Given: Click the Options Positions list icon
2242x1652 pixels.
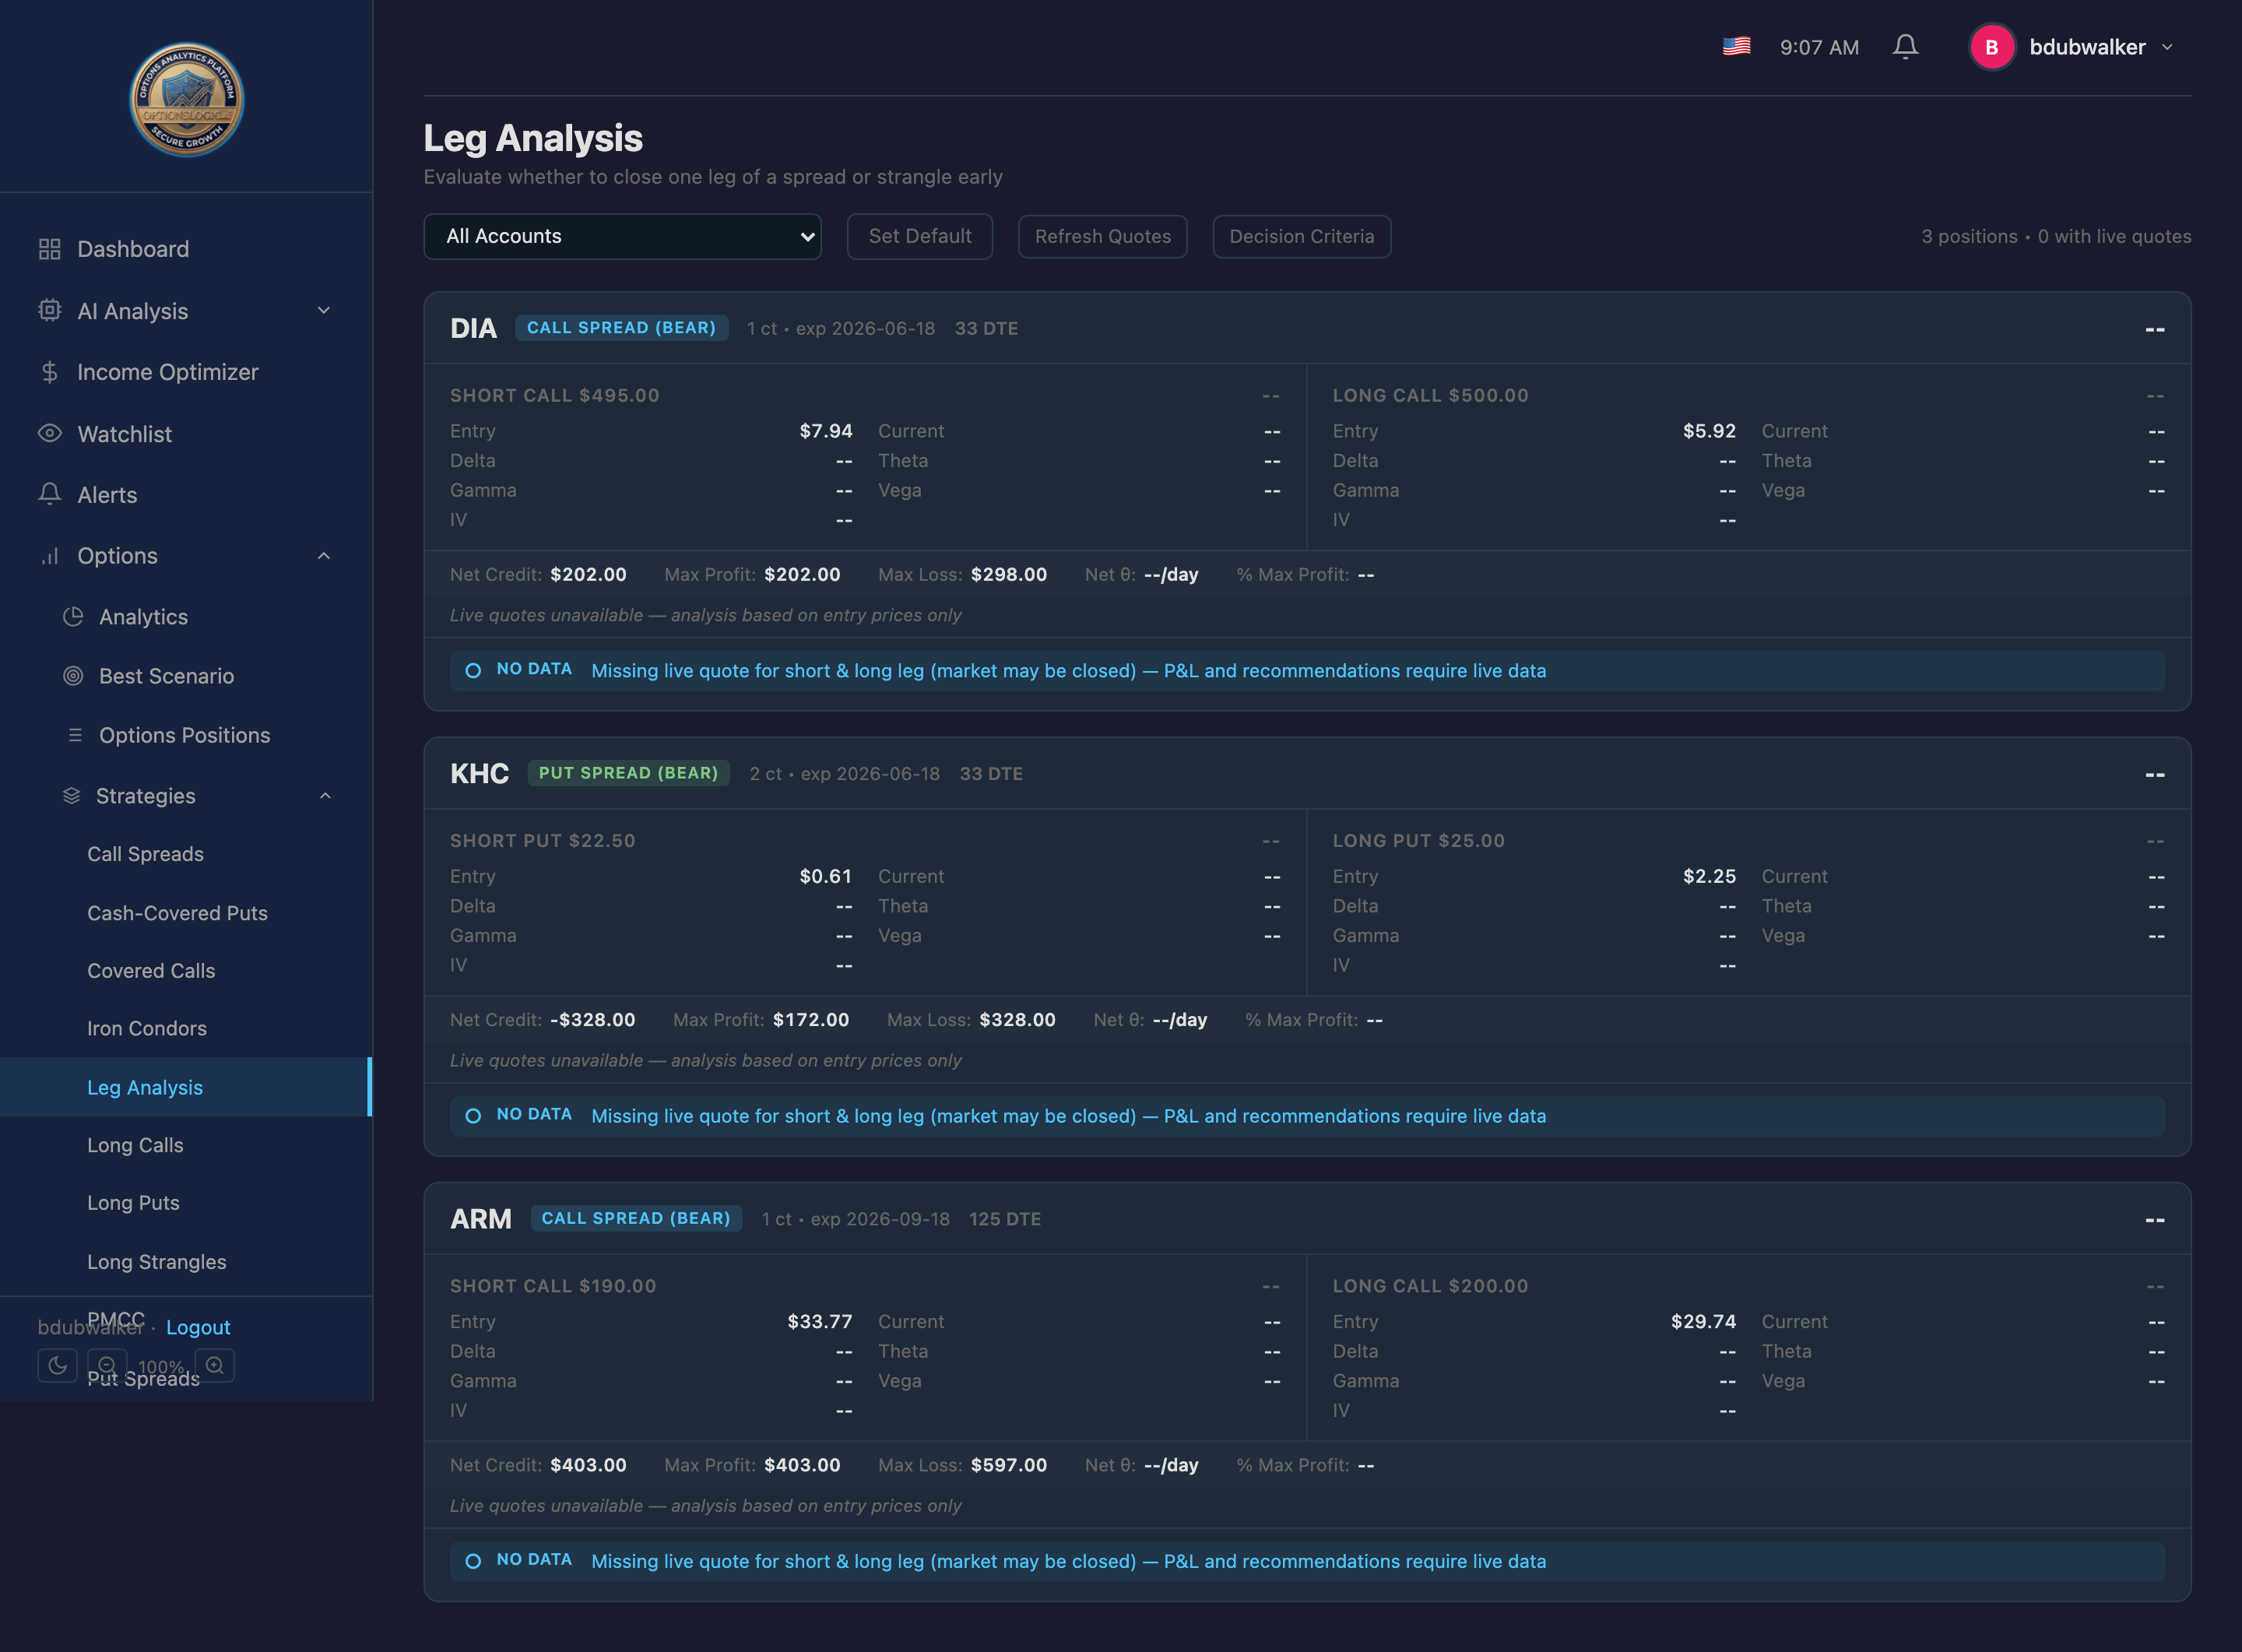Looking at the screenshot, I should (74, 735).
